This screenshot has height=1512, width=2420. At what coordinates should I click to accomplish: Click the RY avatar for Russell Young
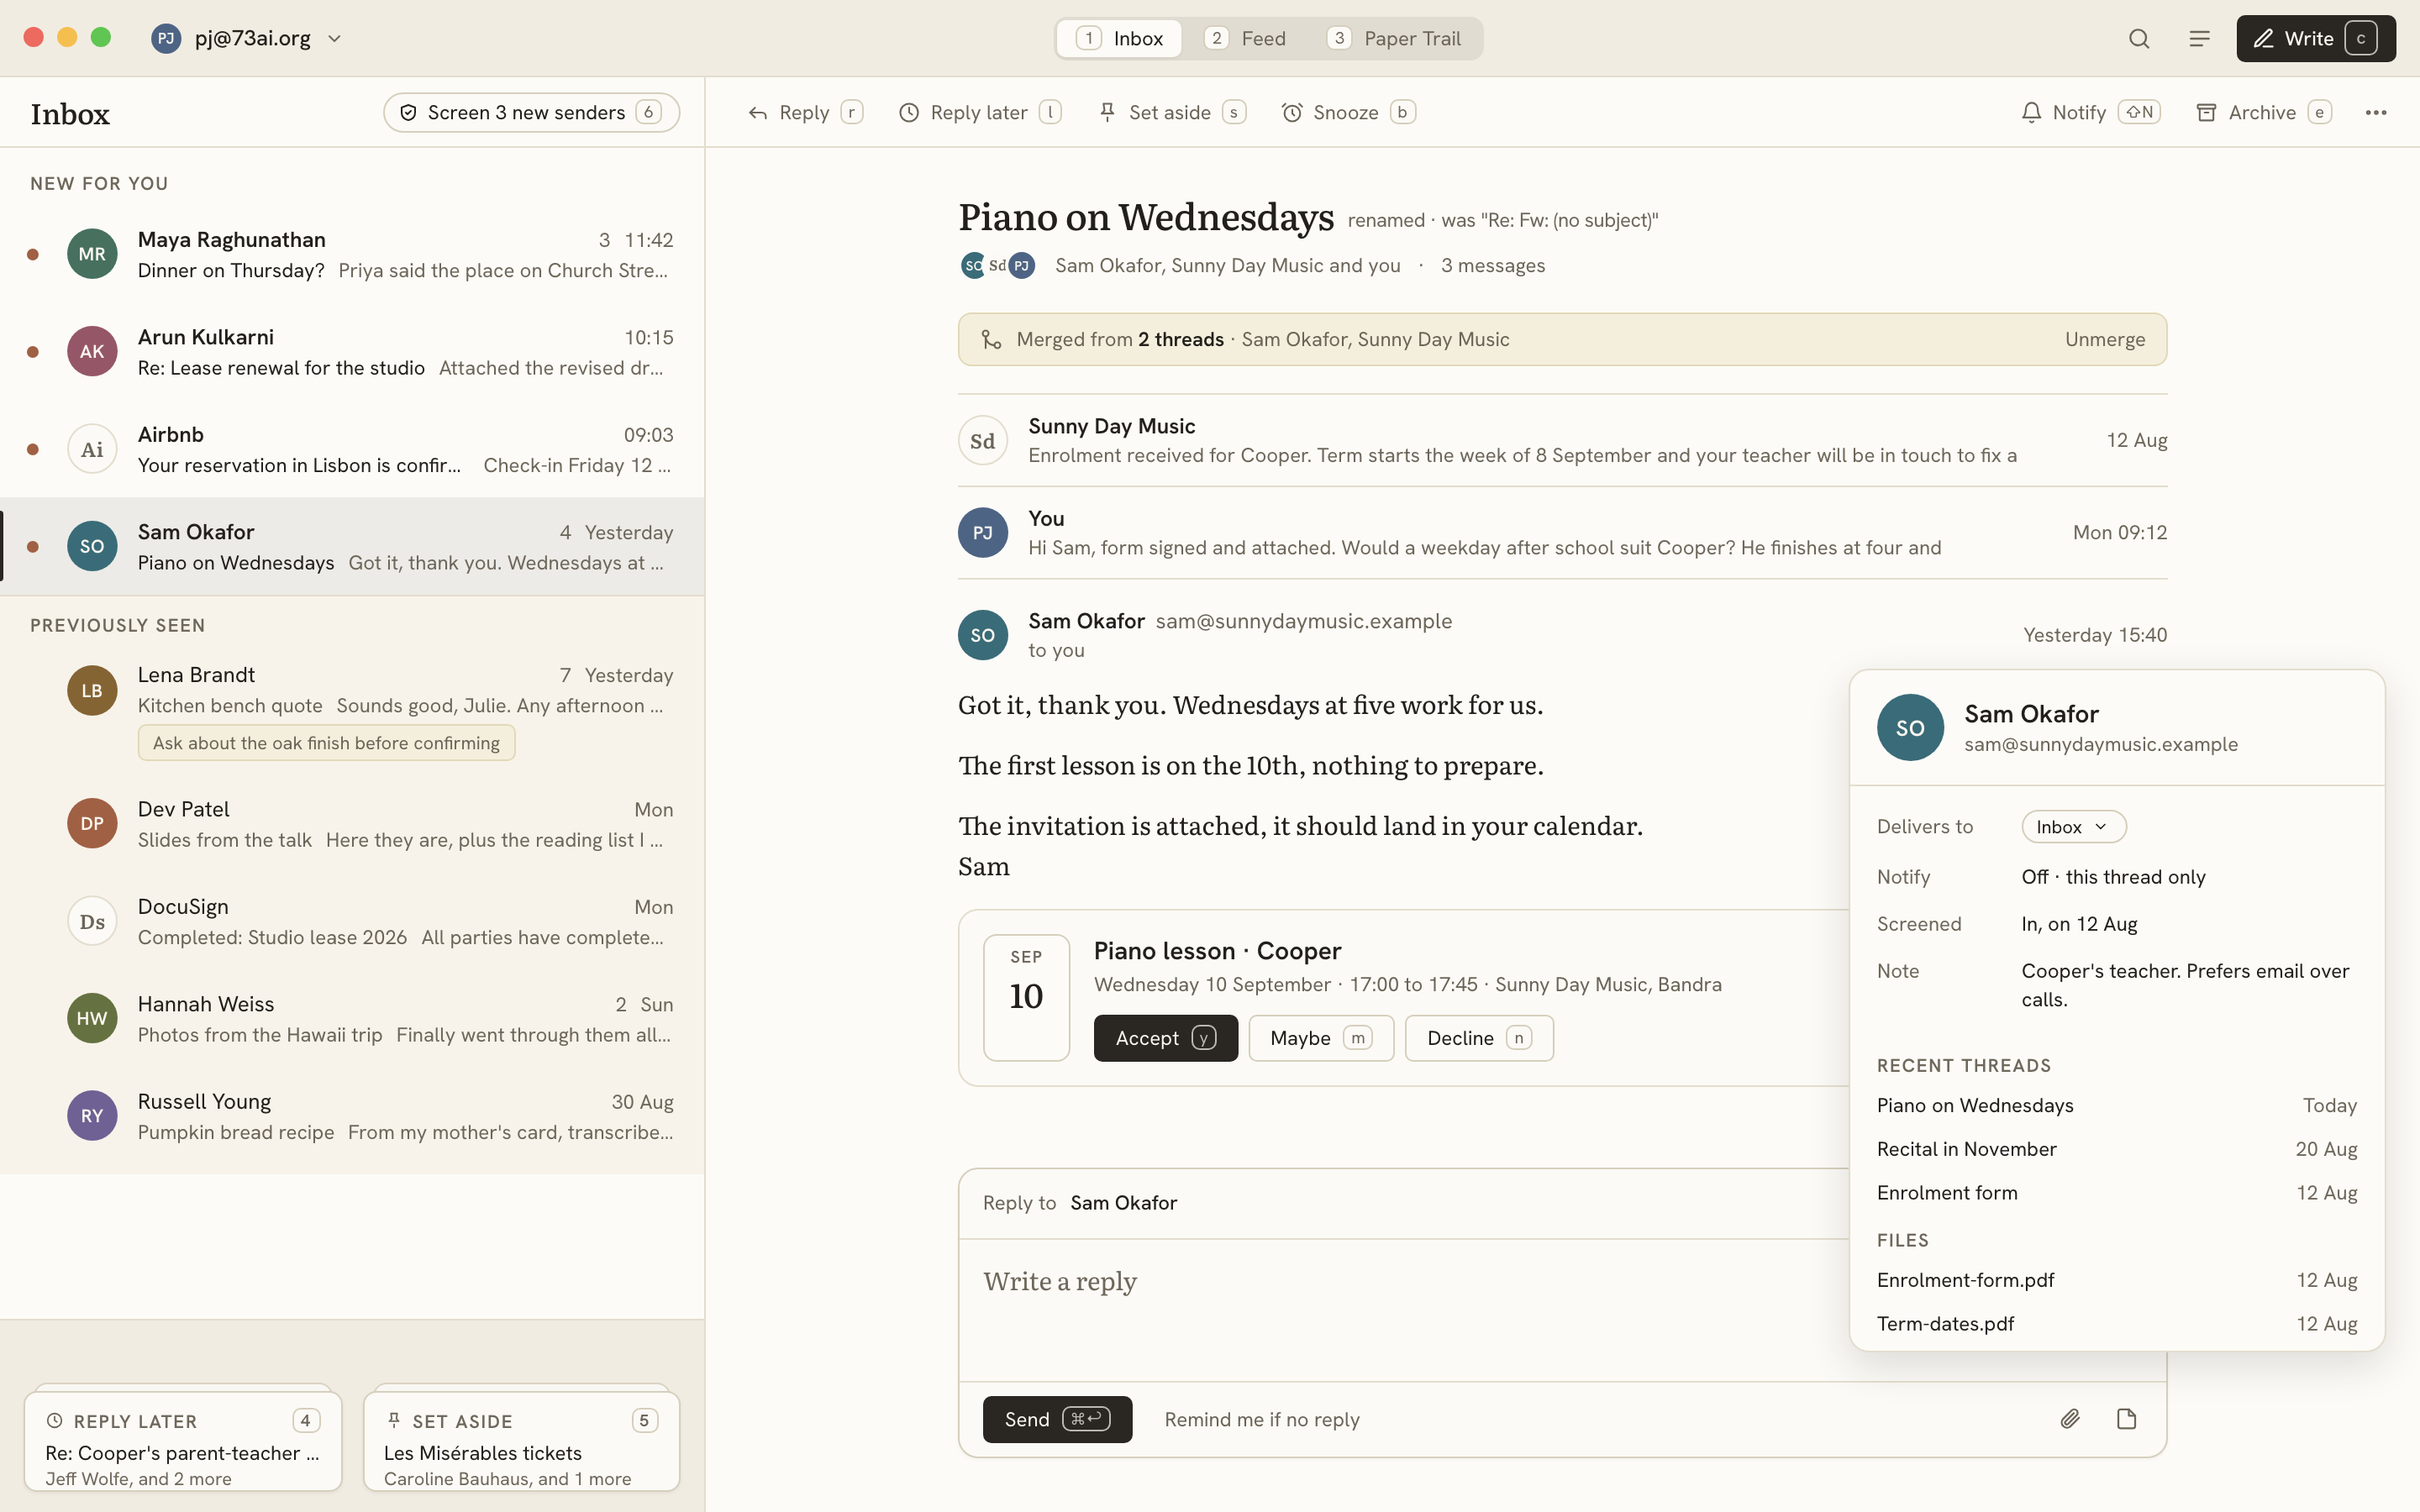(x=92, y=1116)
